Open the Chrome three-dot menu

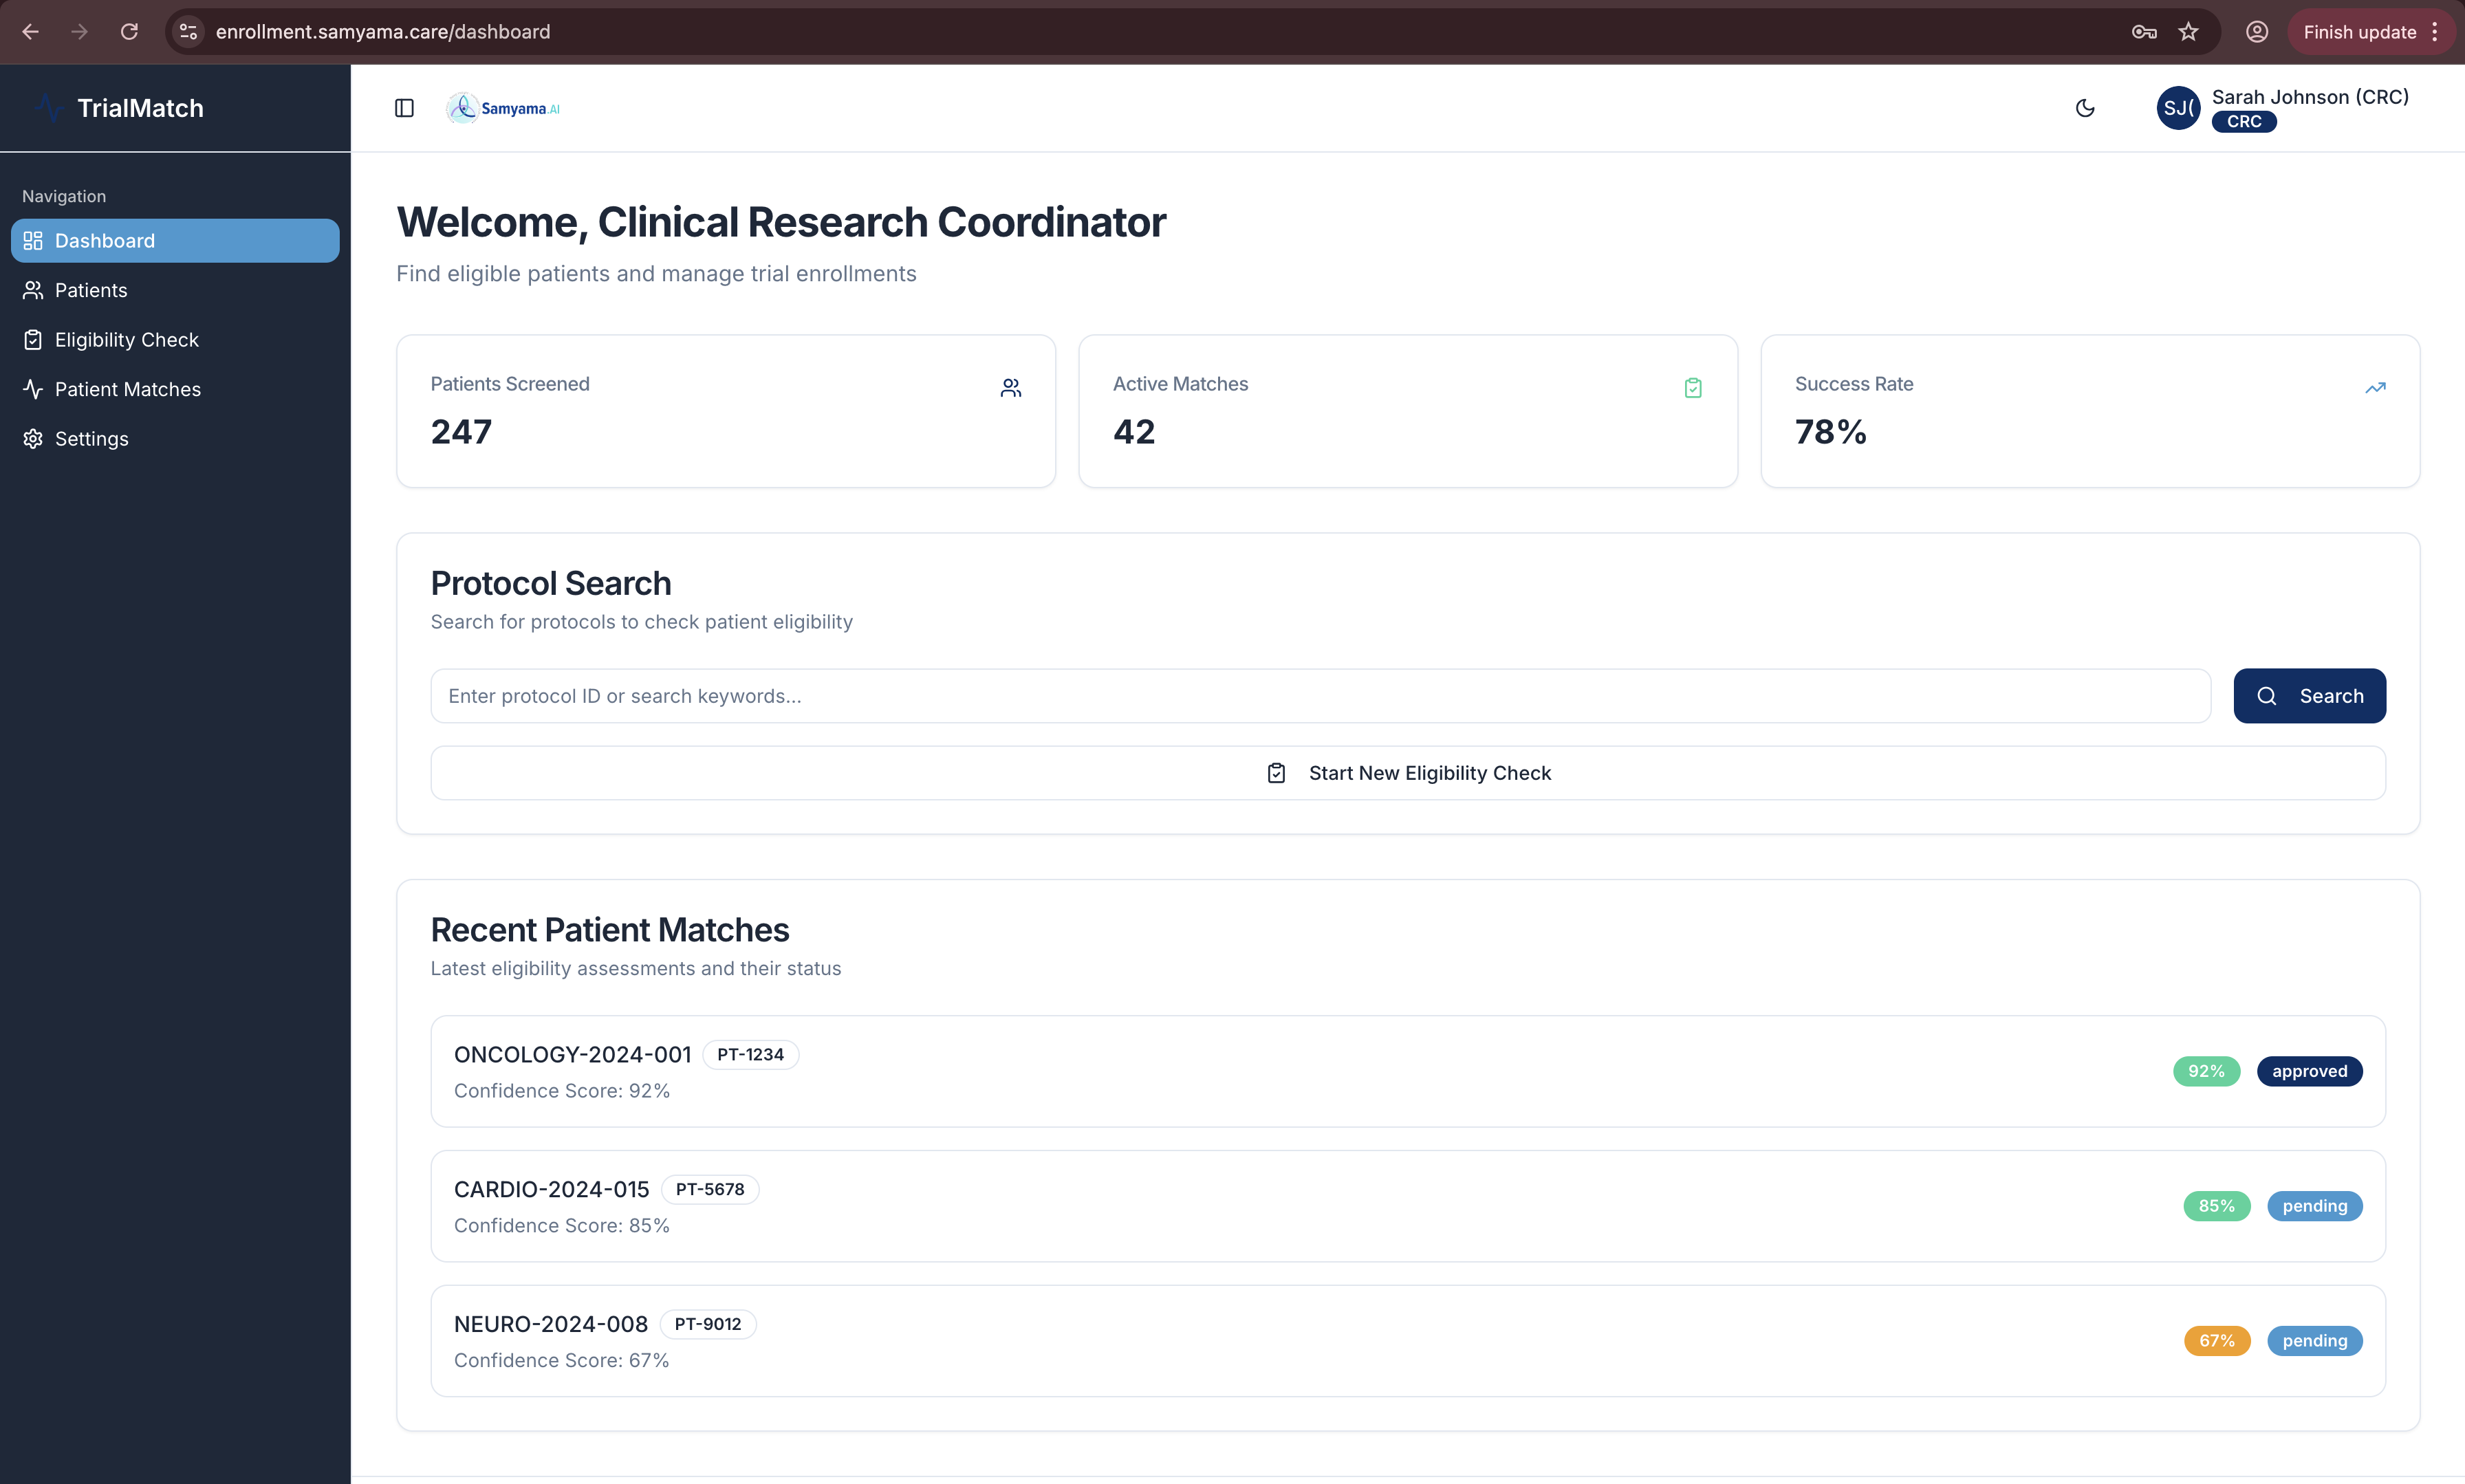pos(2436,32)
